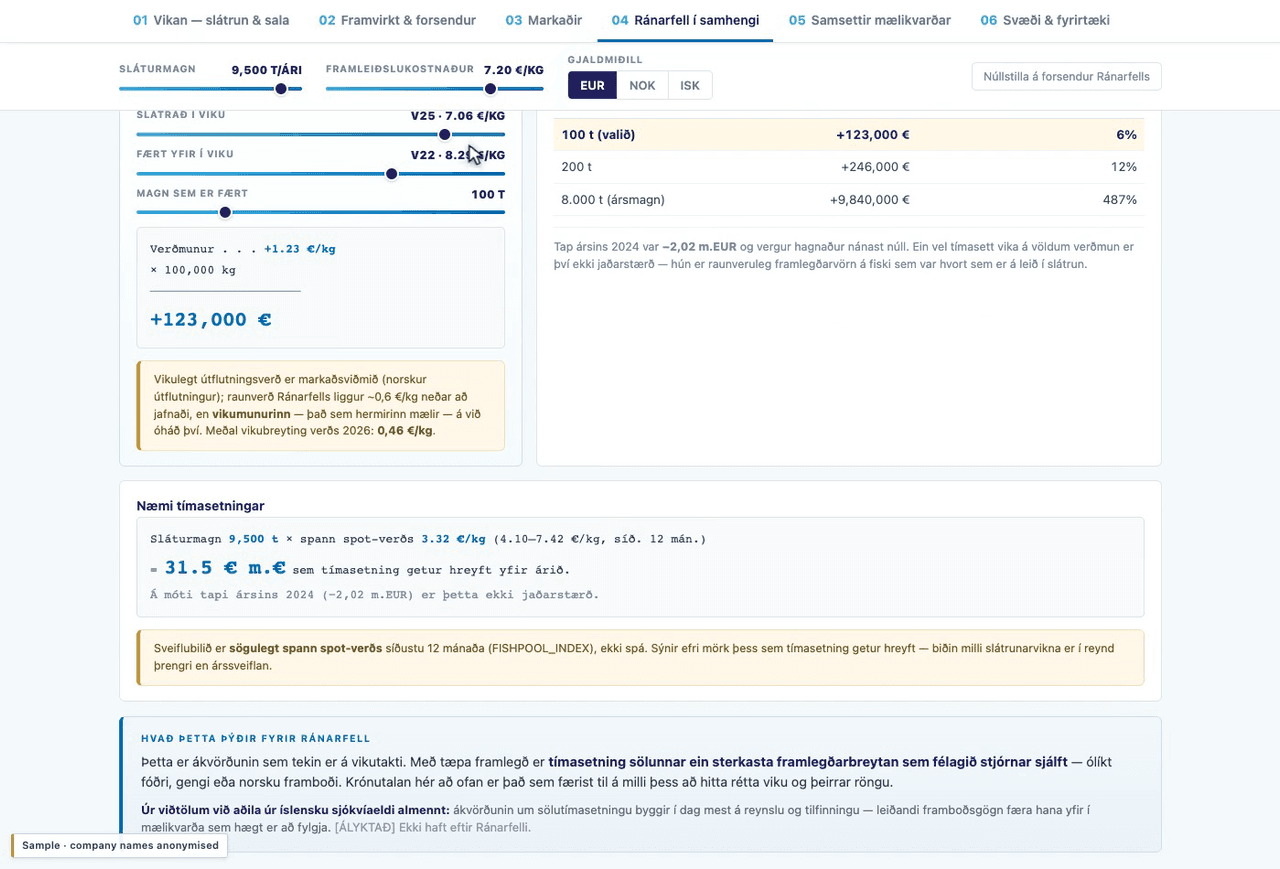Viewport: 1280px width, 869px height.
Task: Select the 04 Ránarfell í samhengi tab
Action: tap(685, 20)
